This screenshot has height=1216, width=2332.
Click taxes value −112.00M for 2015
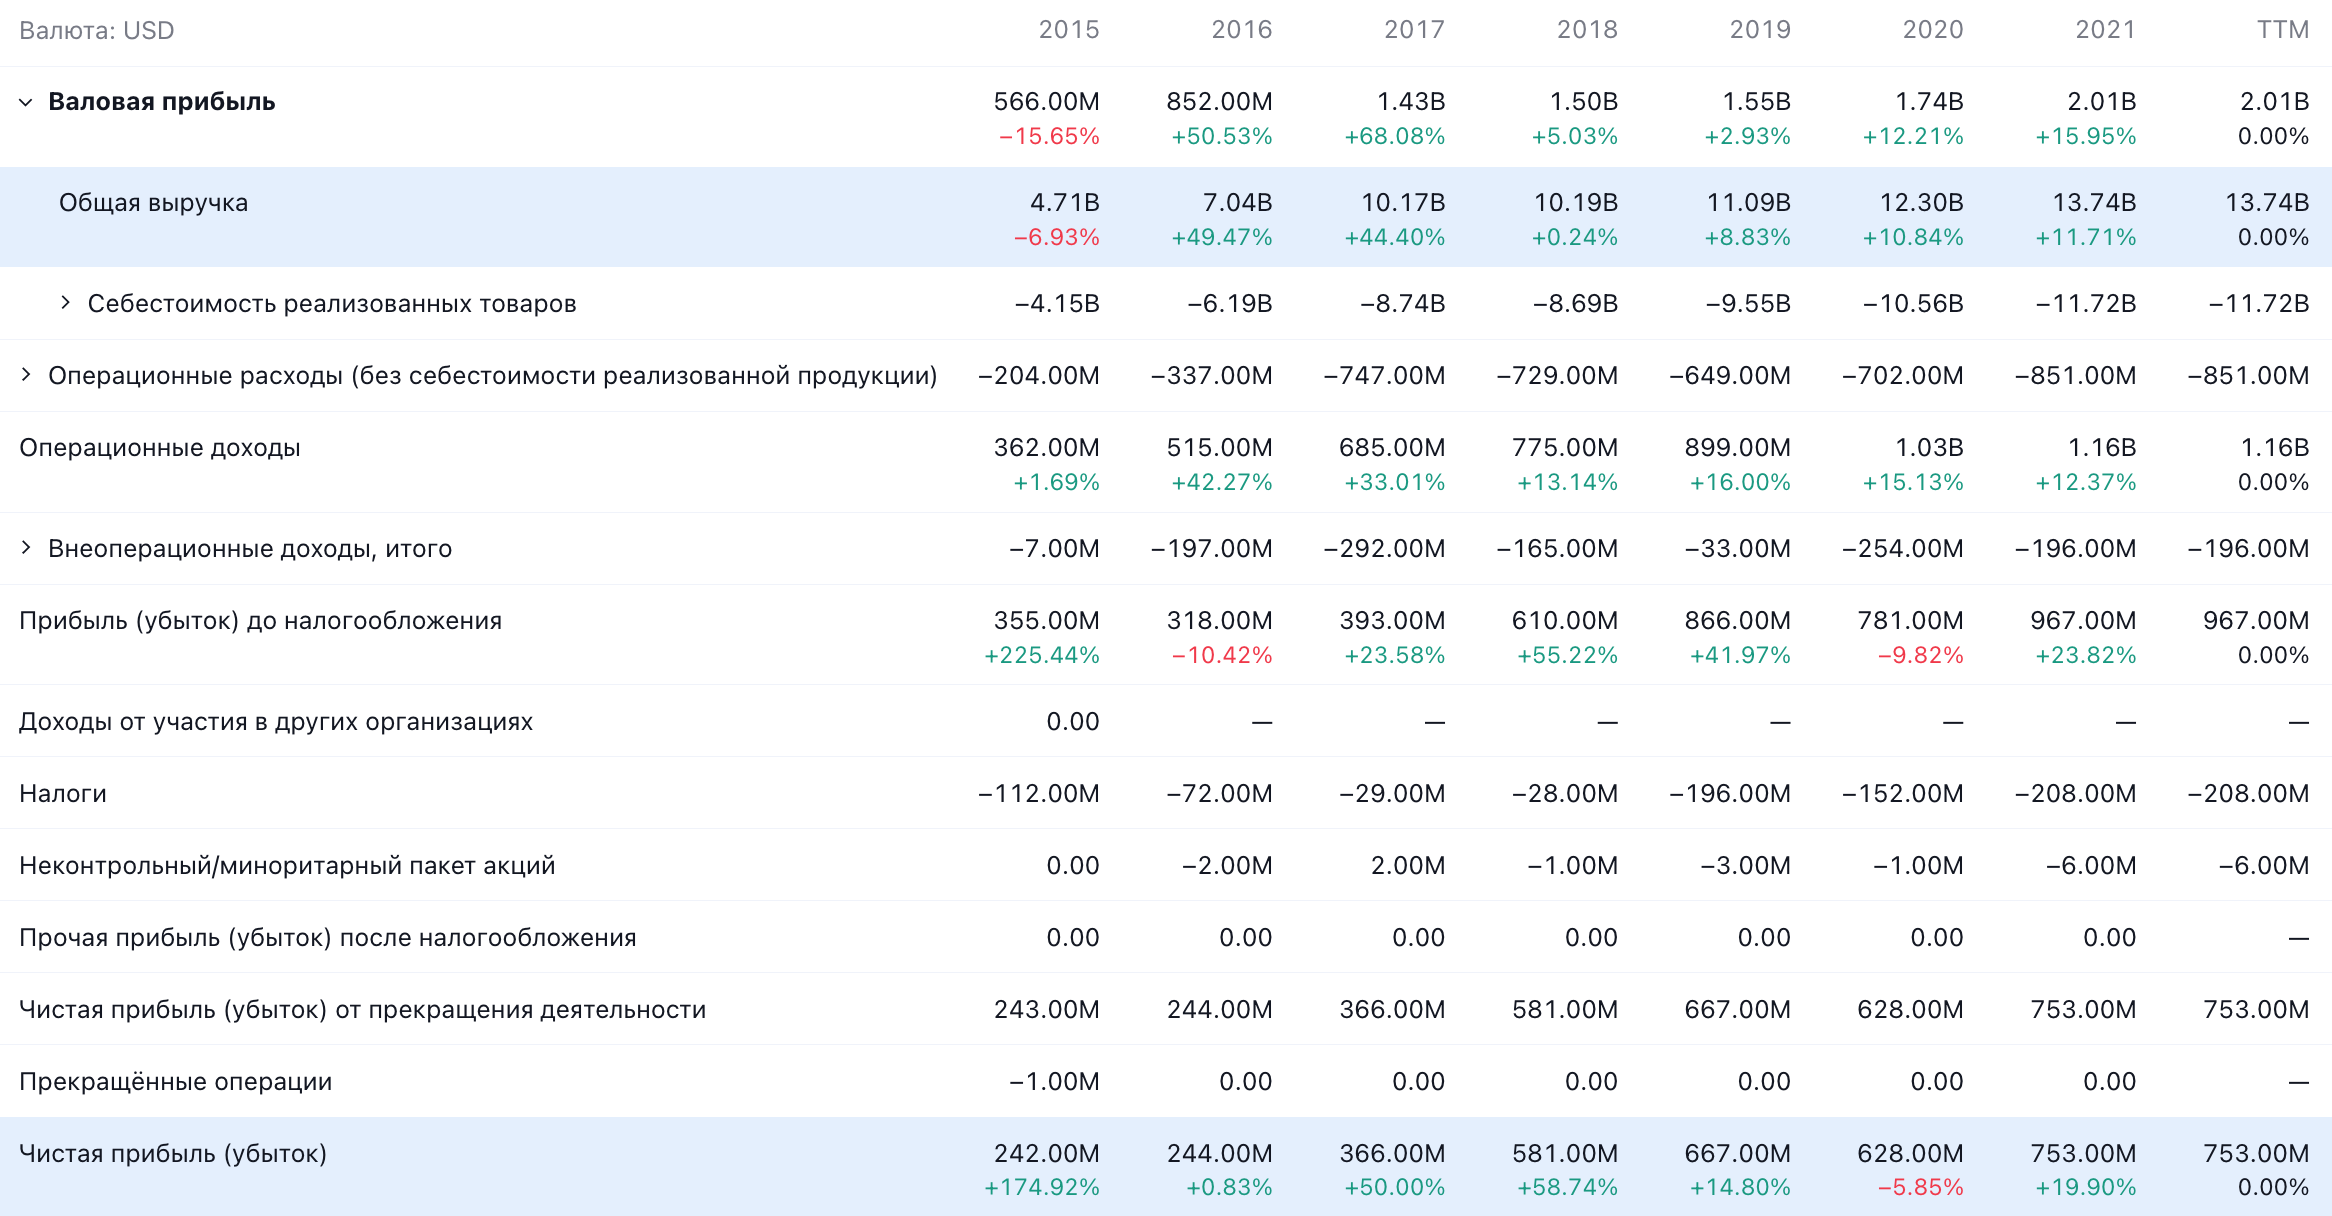click(1039, 794)
